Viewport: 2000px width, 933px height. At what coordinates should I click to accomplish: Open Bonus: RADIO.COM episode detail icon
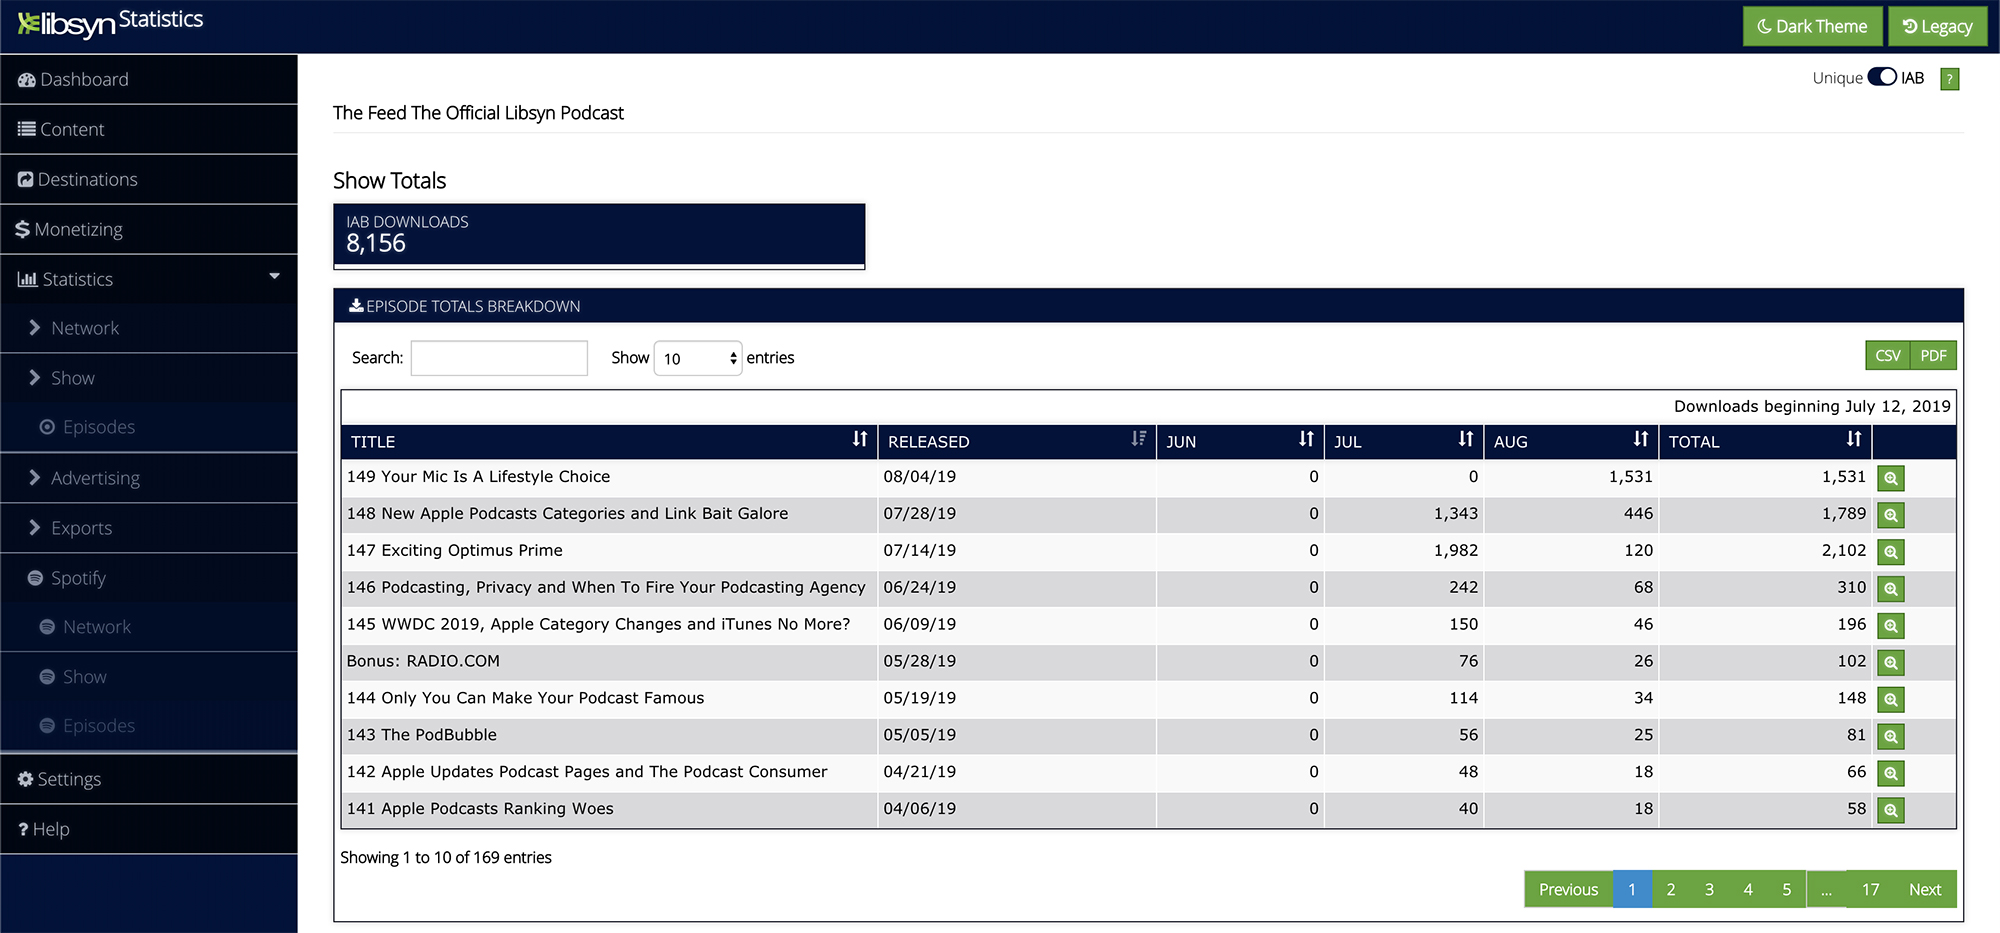tap(1890, 663)
